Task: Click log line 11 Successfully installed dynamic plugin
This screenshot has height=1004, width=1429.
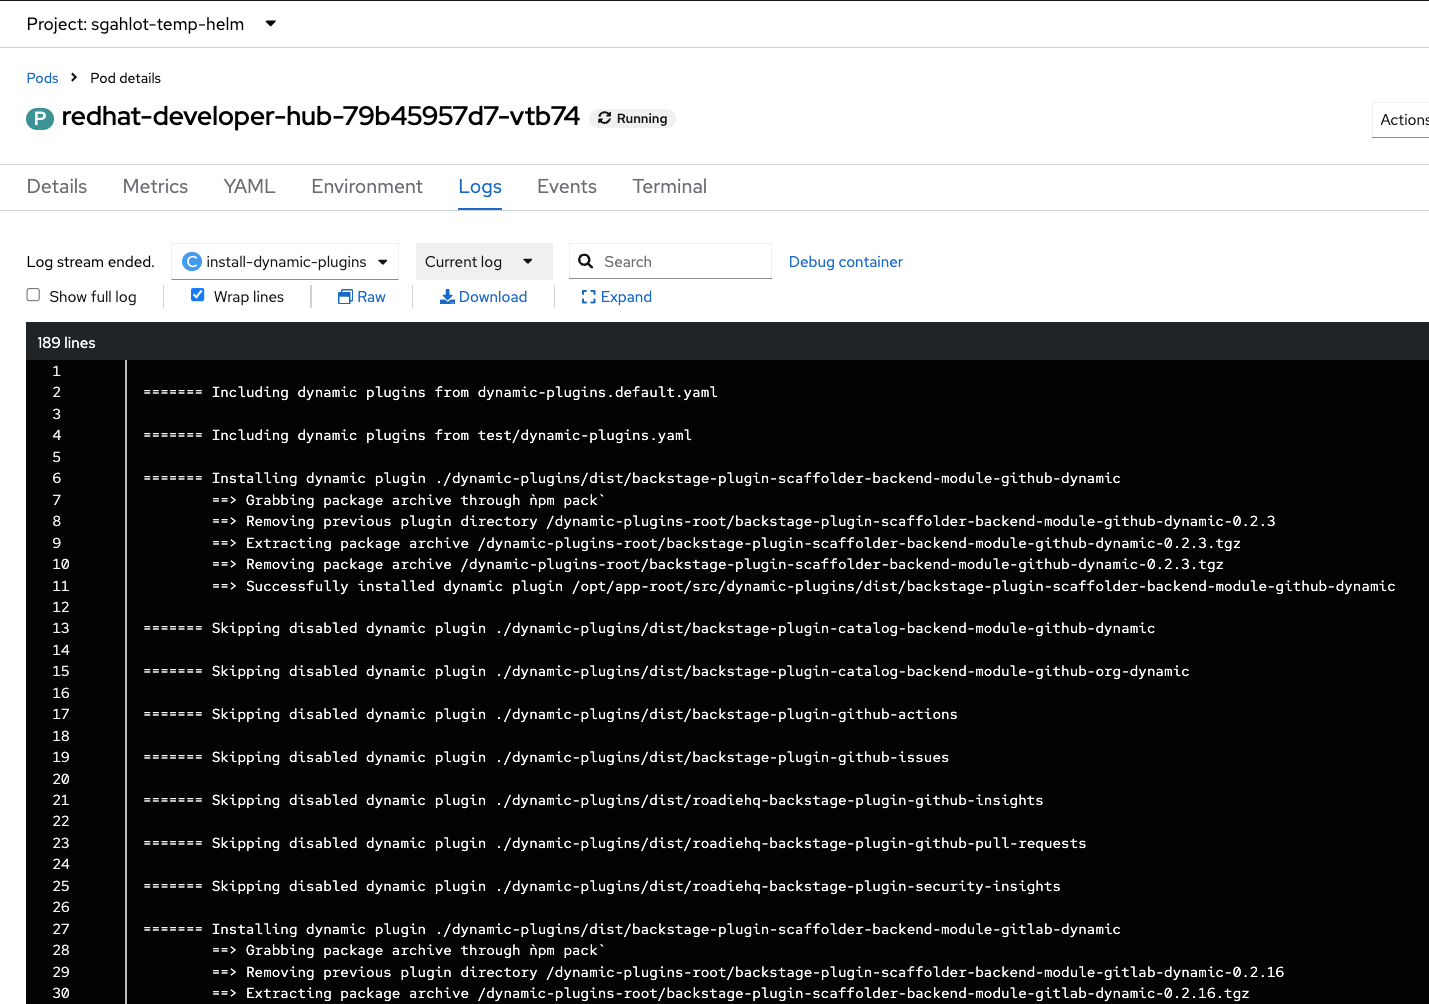Action: pos(804,587)
